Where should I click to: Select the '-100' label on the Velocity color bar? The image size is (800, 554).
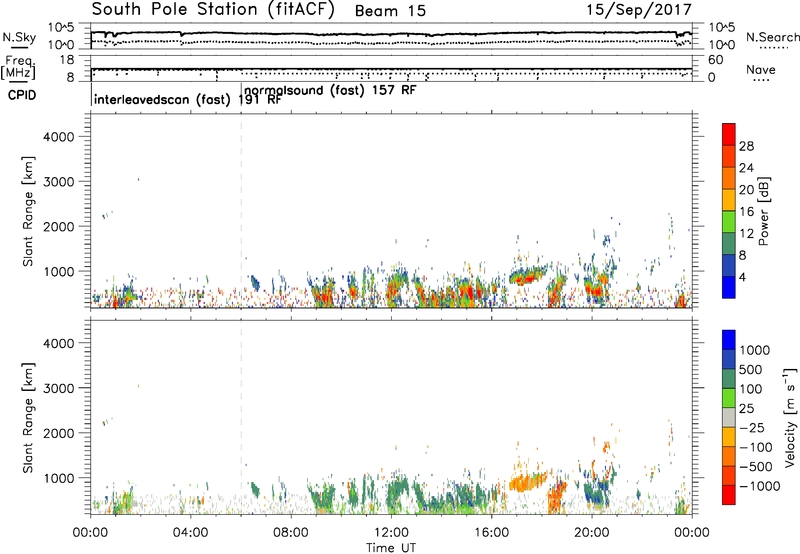click(756, 447)
